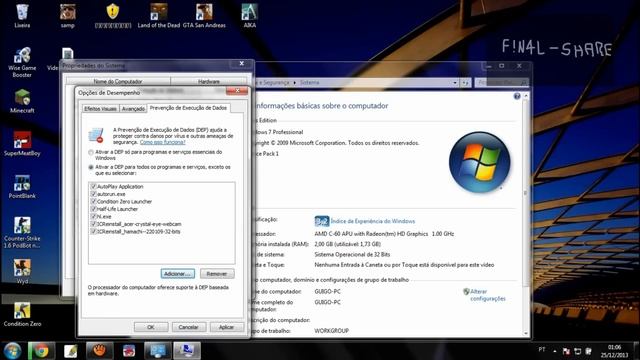Open the red-and-white taskbar application icon
The image size is (640, 360).
(129, 351)
